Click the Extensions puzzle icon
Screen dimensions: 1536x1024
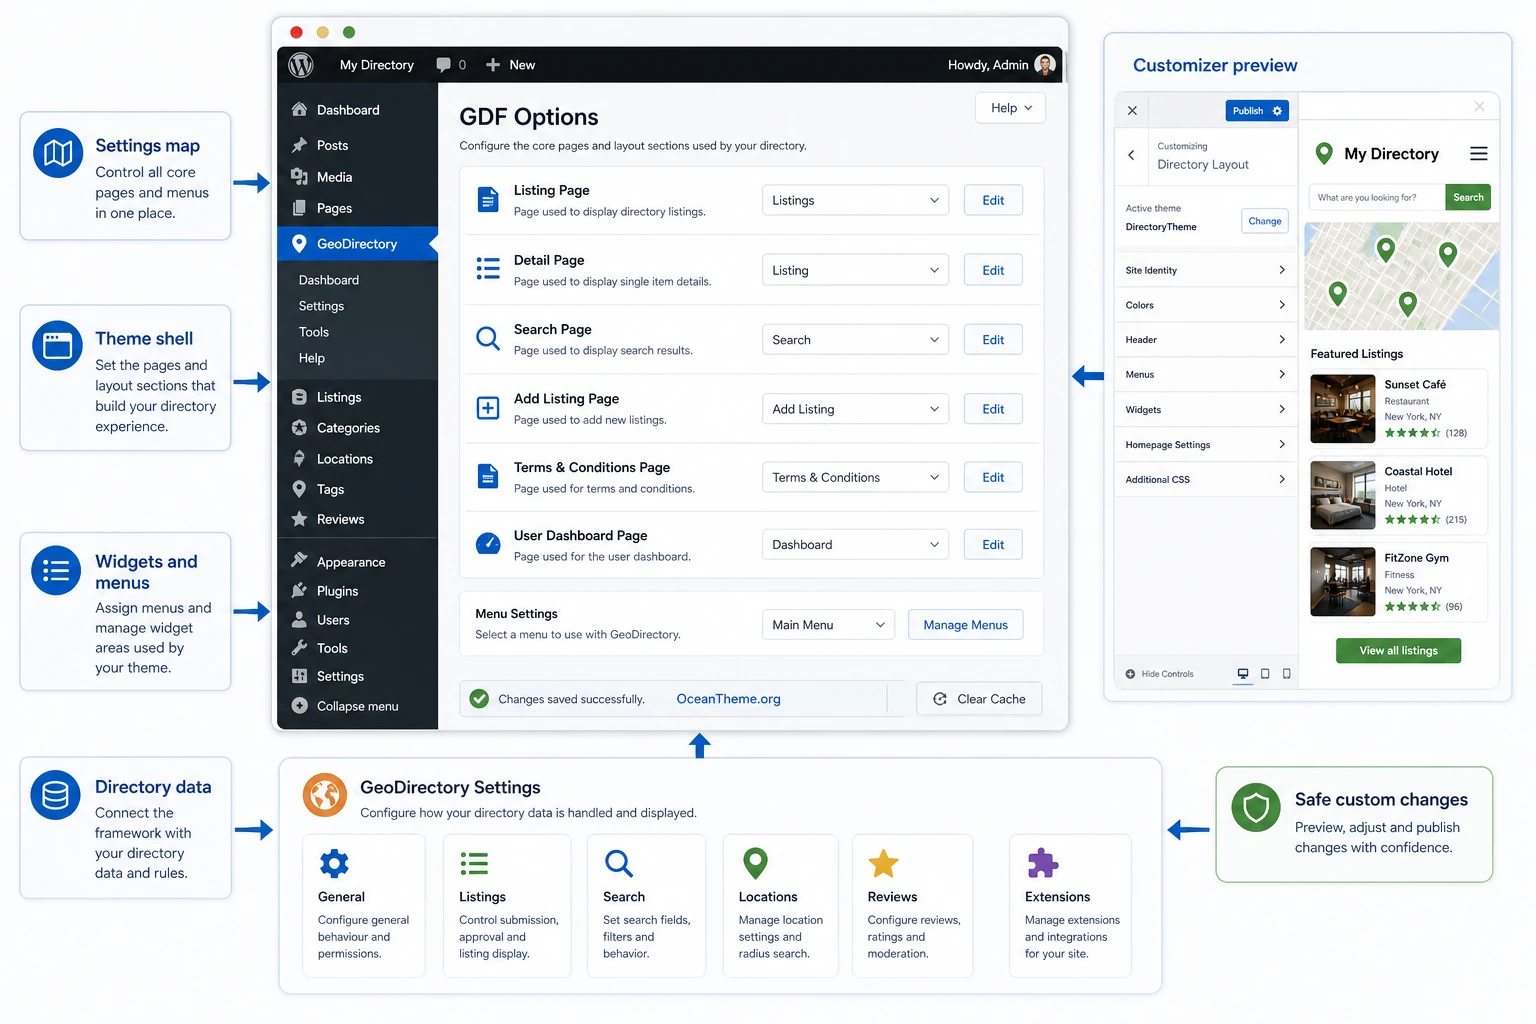[1043, 863]
